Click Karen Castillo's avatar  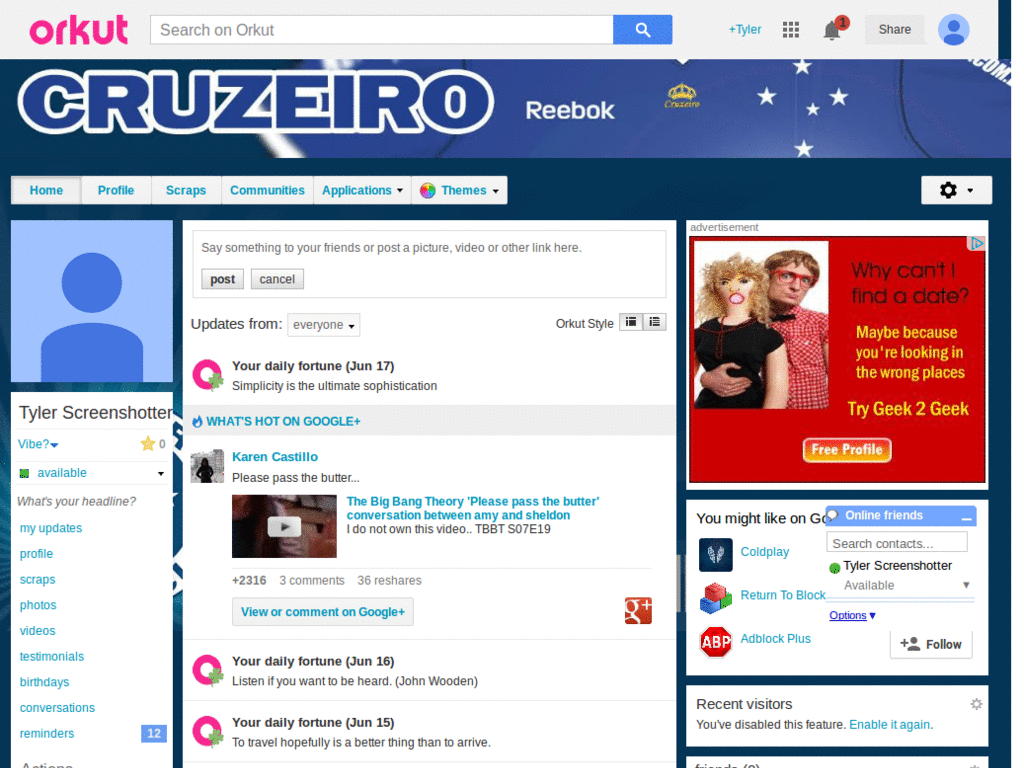[x=207, y=466]
